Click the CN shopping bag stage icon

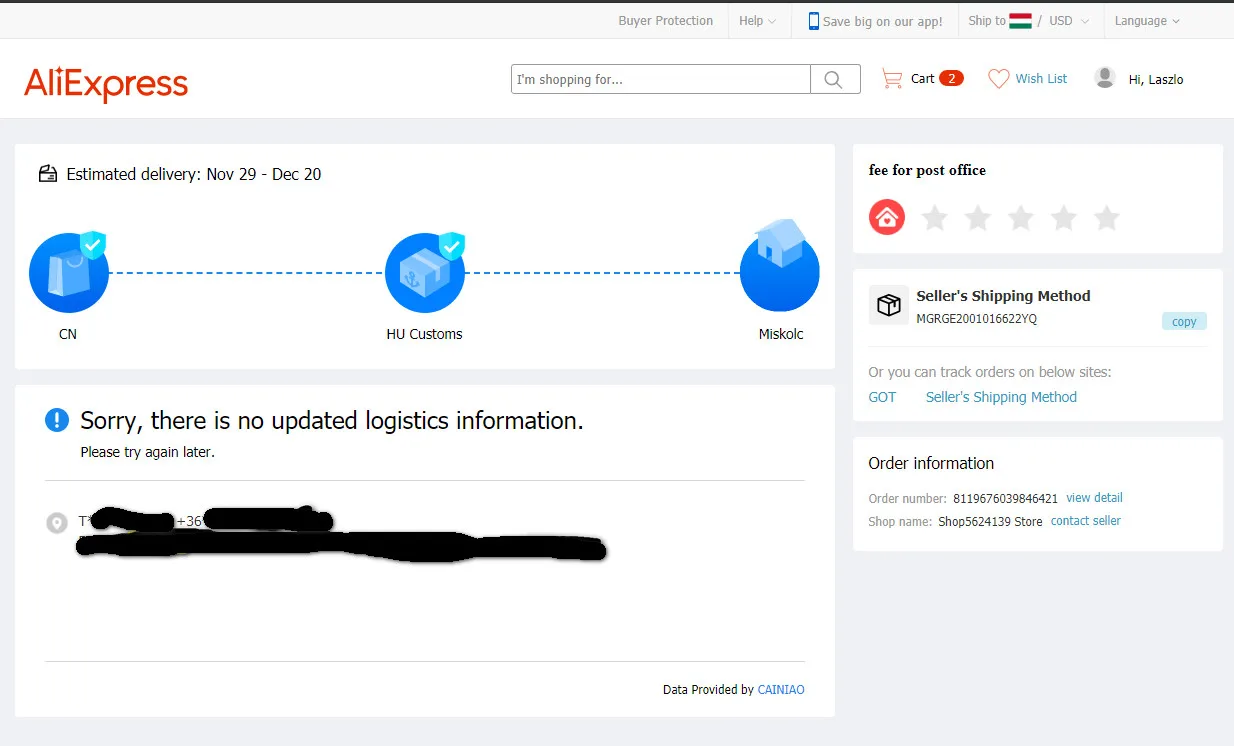[69, 272]
